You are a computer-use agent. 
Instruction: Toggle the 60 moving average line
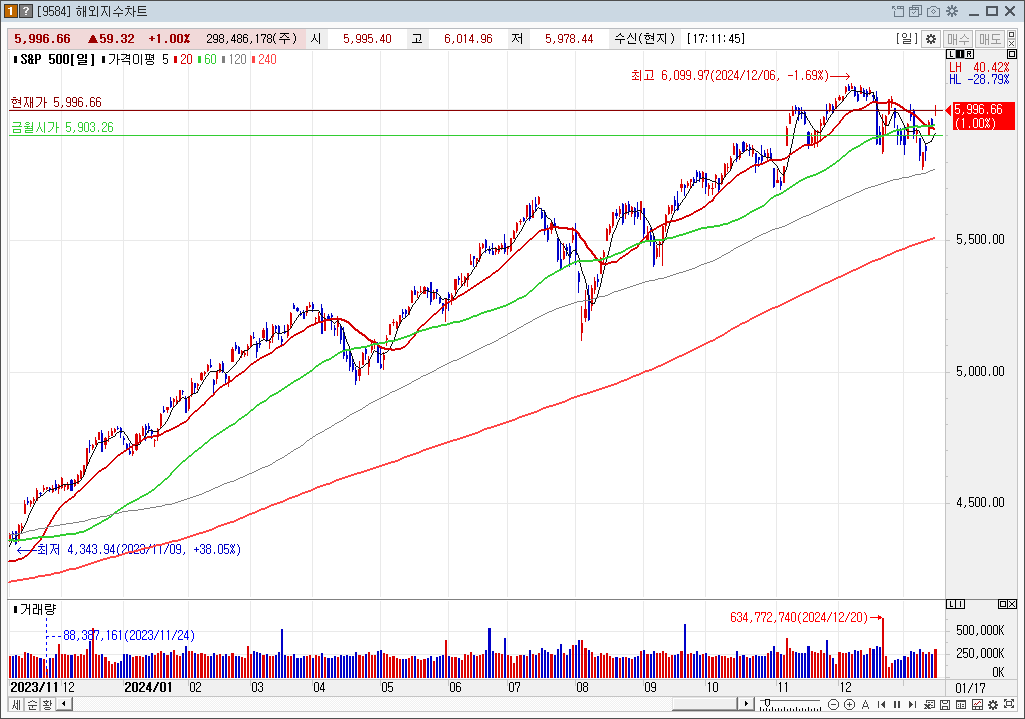(x=209, y=59)
